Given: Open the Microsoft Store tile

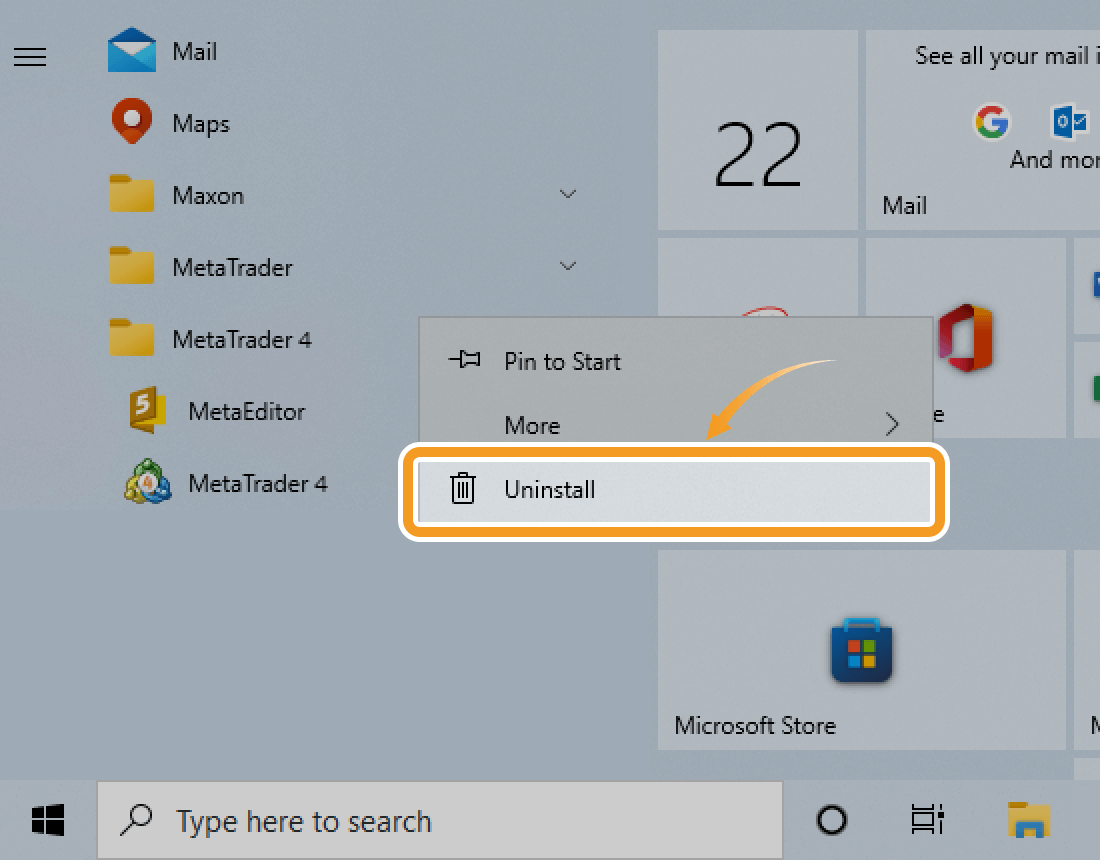Looking at the screenshot, I should [861, 650].
